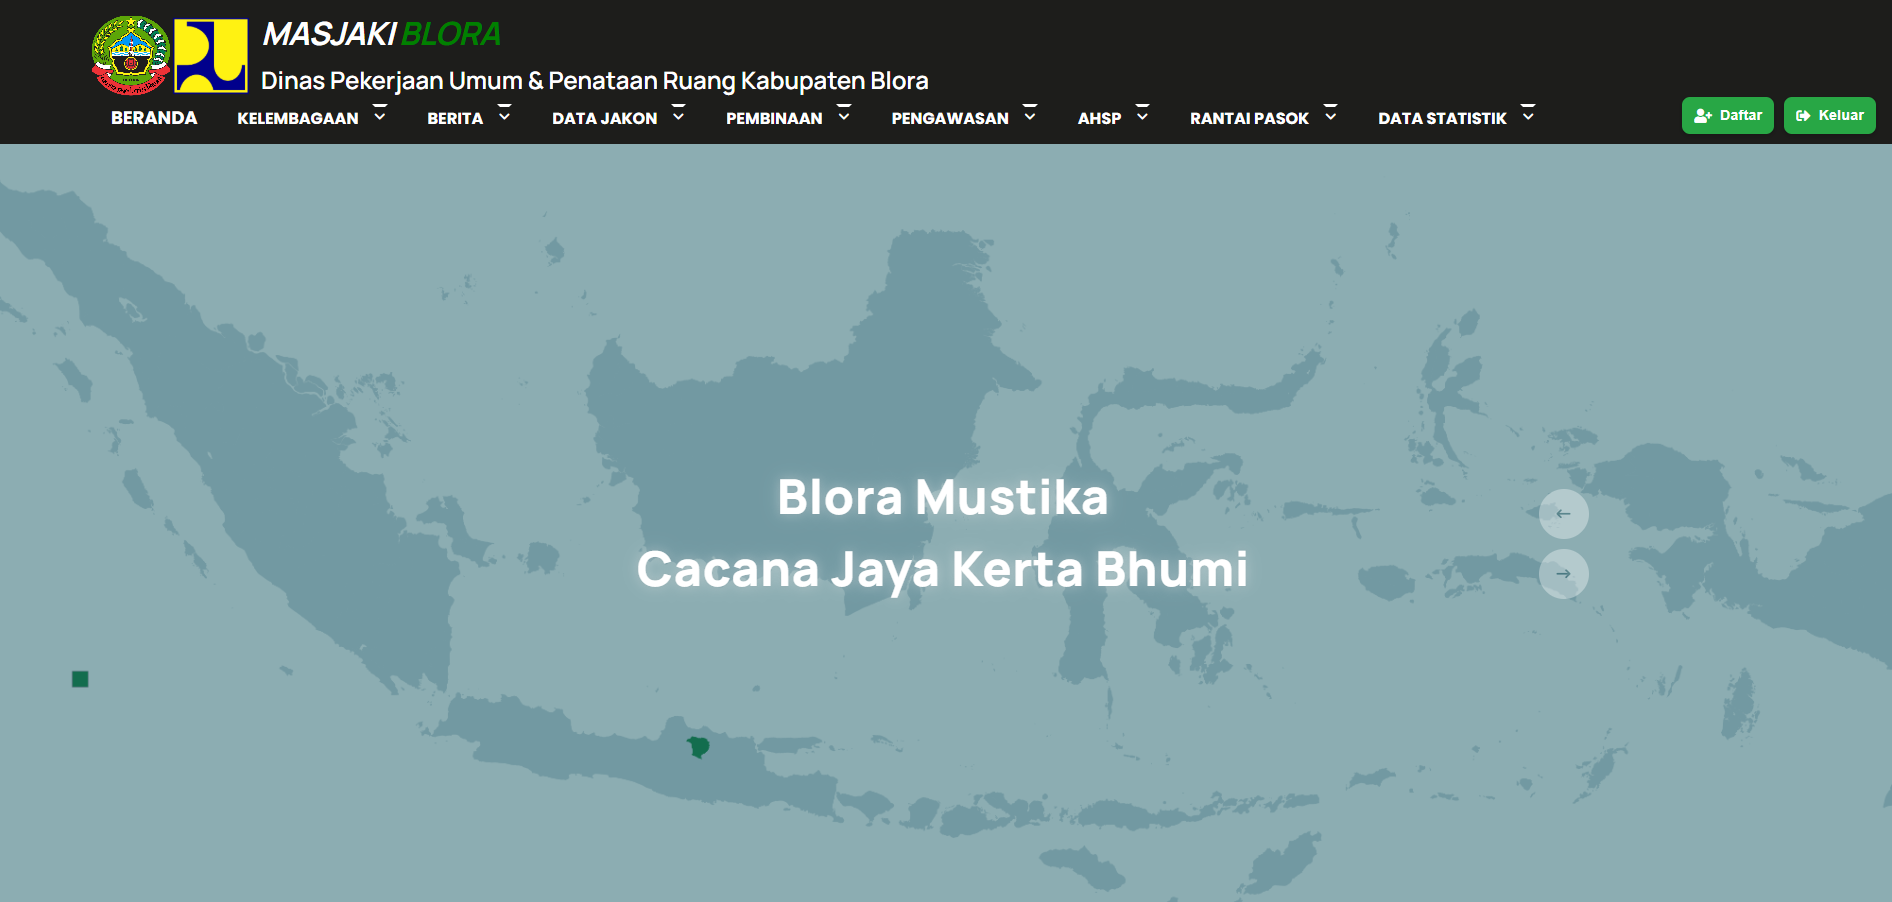Viewport: 1892px width, 902px height.
Task: Open the RANTAI PASOK menu
Action: coord(1249,118)
